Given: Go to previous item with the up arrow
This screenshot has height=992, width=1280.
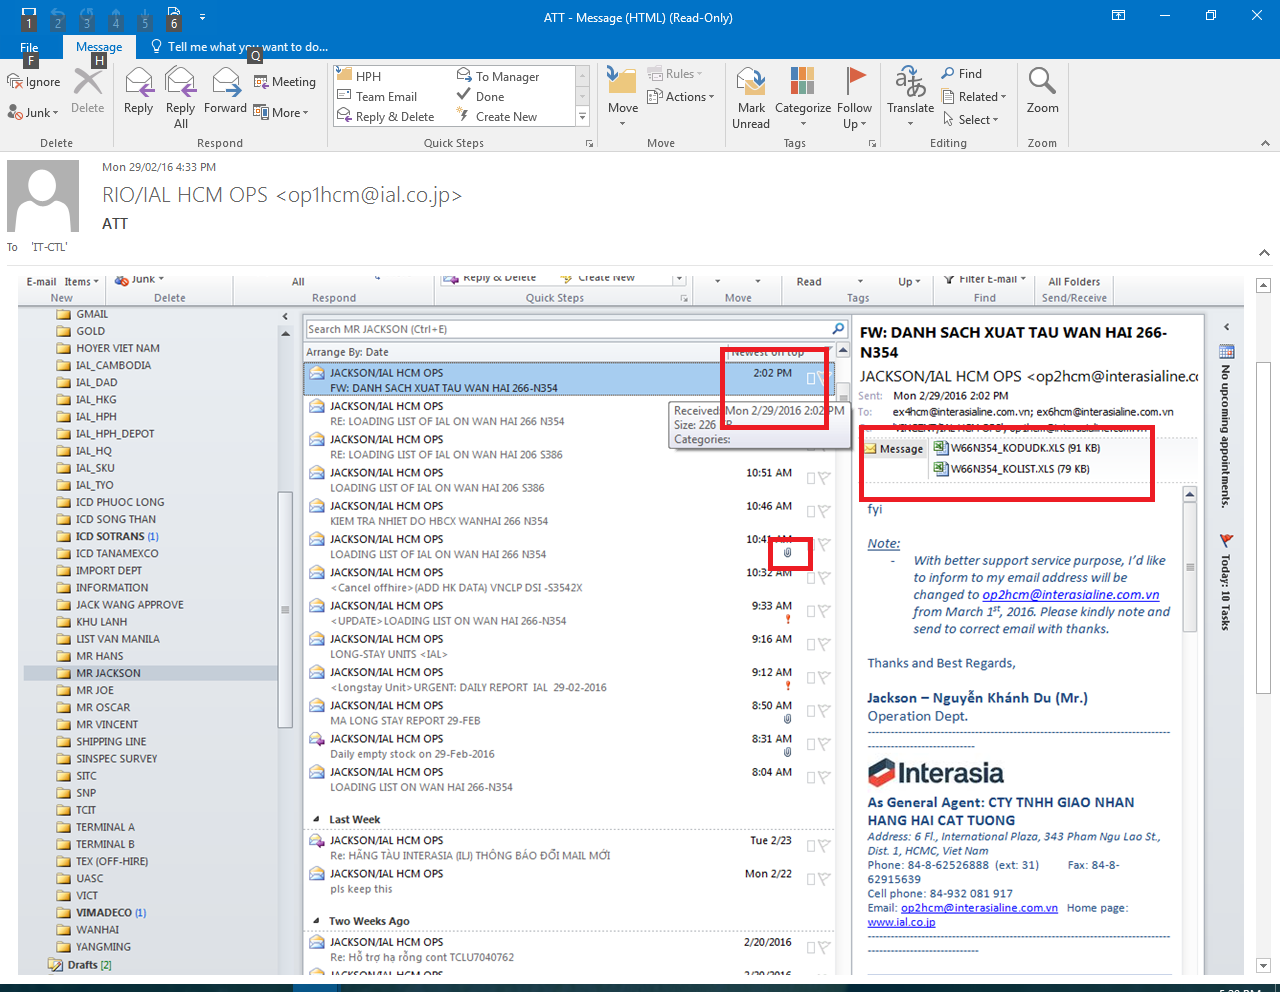Looking at the screenshot, I should [116, 17].
